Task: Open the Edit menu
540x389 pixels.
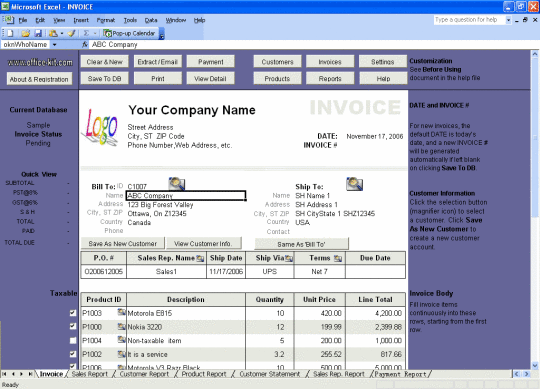Action: (x=40, y=20)
